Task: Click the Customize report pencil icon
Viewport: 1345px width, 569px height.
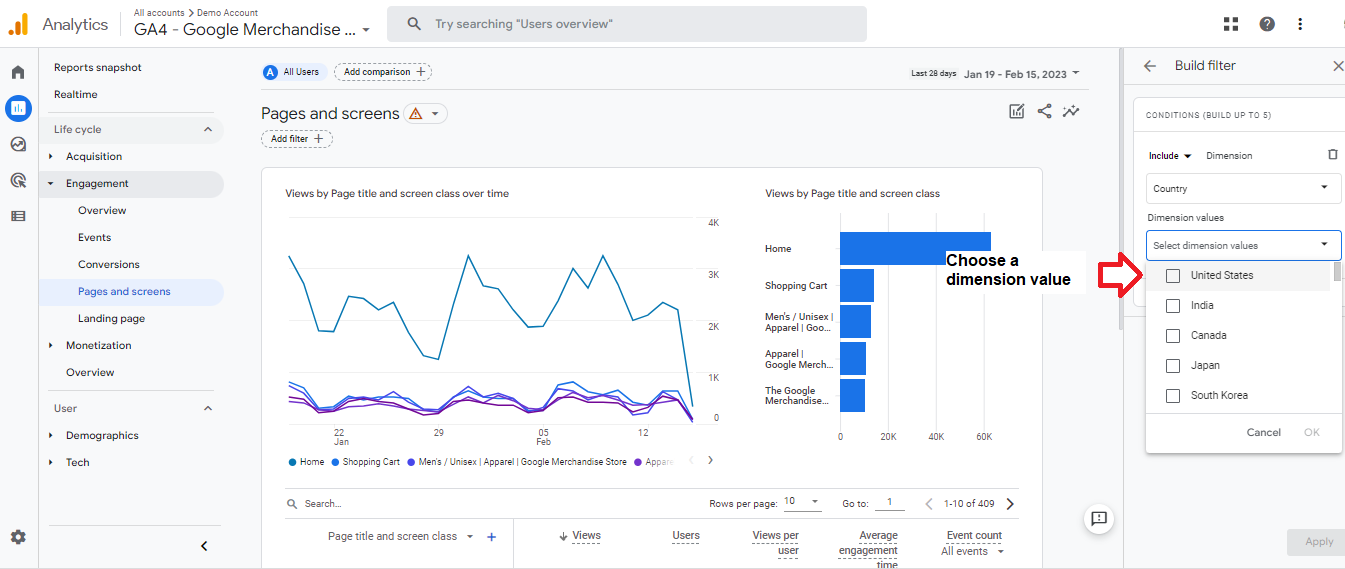Action: coord(1017,111)
